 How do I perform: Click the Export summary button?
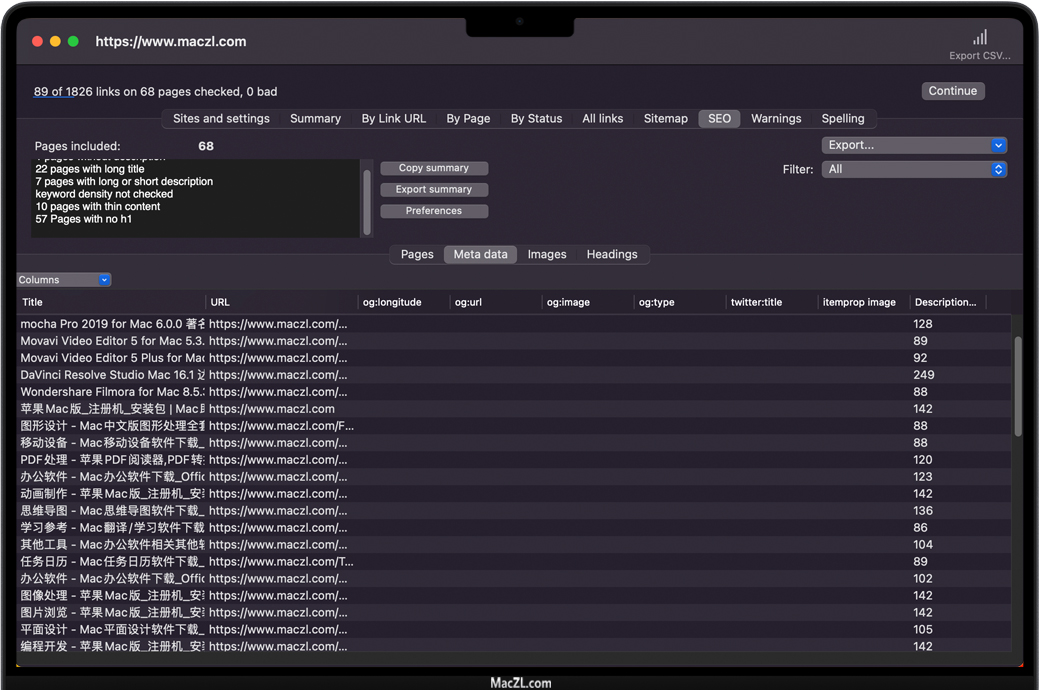(x=434, y=189)
